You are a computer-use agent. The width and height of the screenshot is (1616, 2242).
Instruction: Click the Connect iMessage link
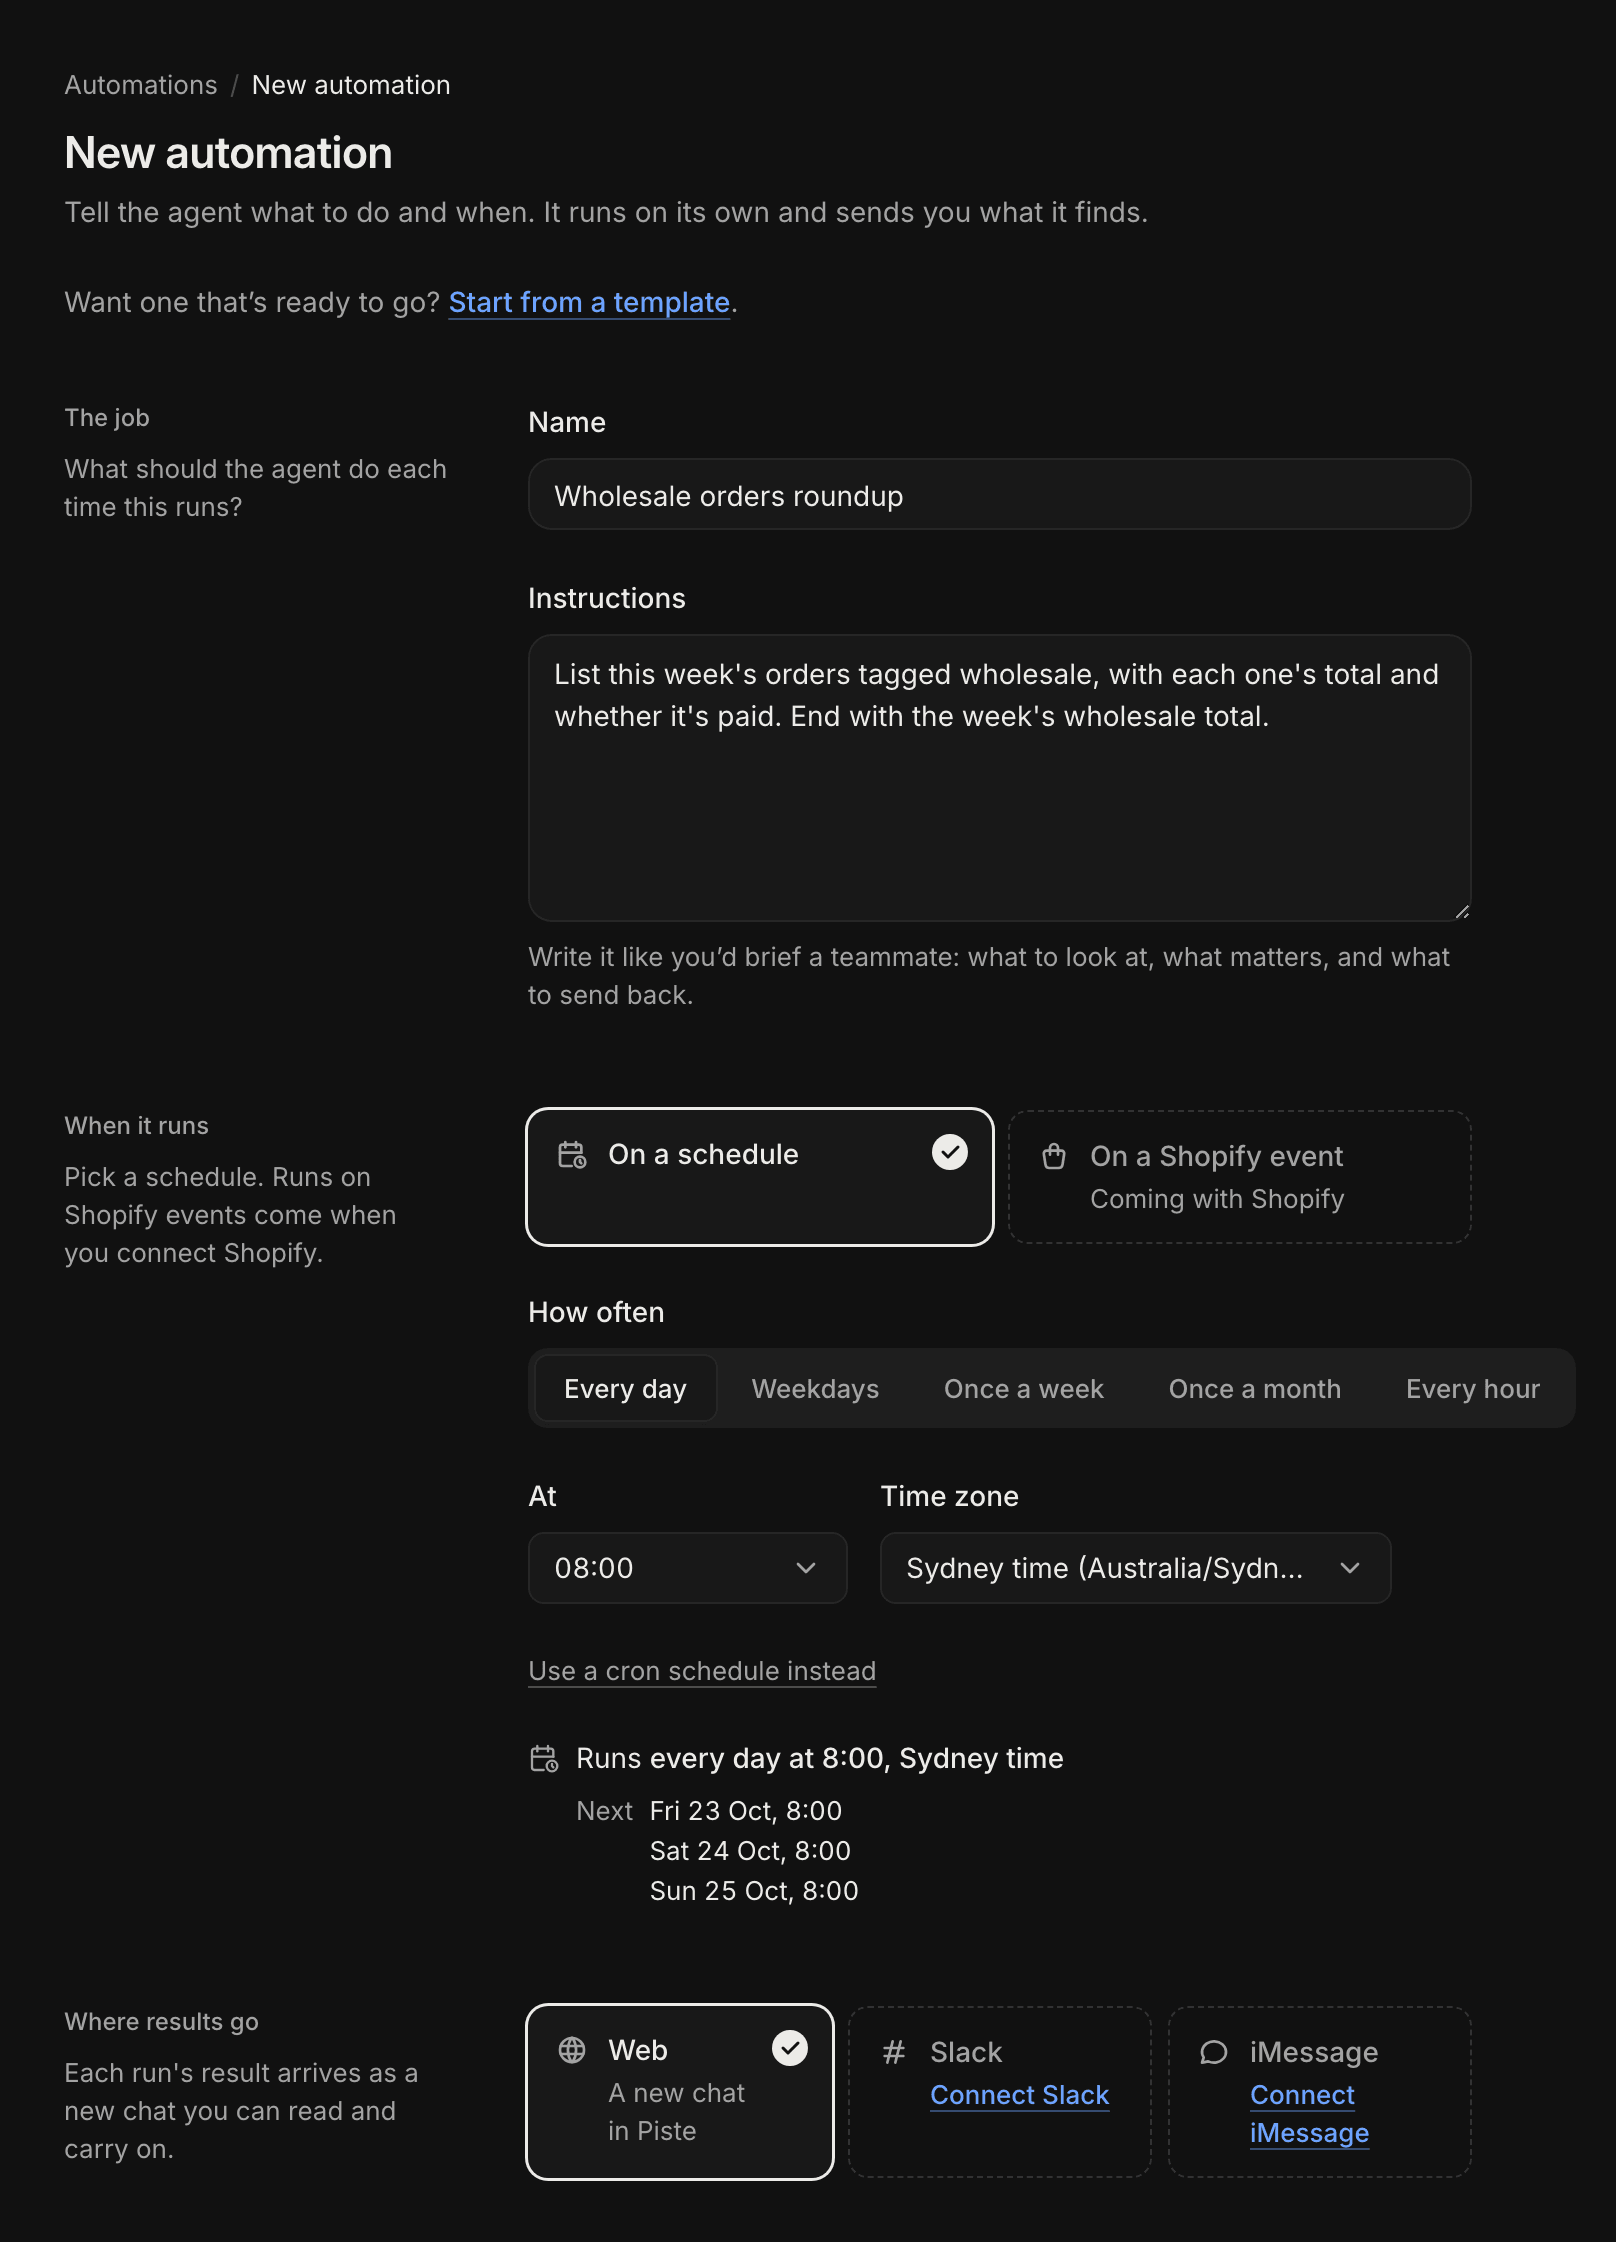click(1309, 2114)
